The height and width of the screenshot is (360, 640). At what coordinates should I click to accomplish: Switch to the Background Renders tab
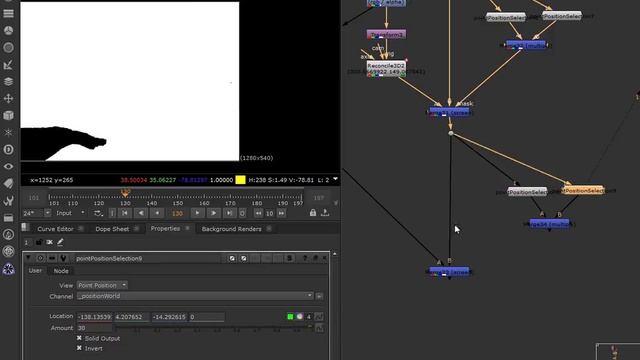(231, 229)
